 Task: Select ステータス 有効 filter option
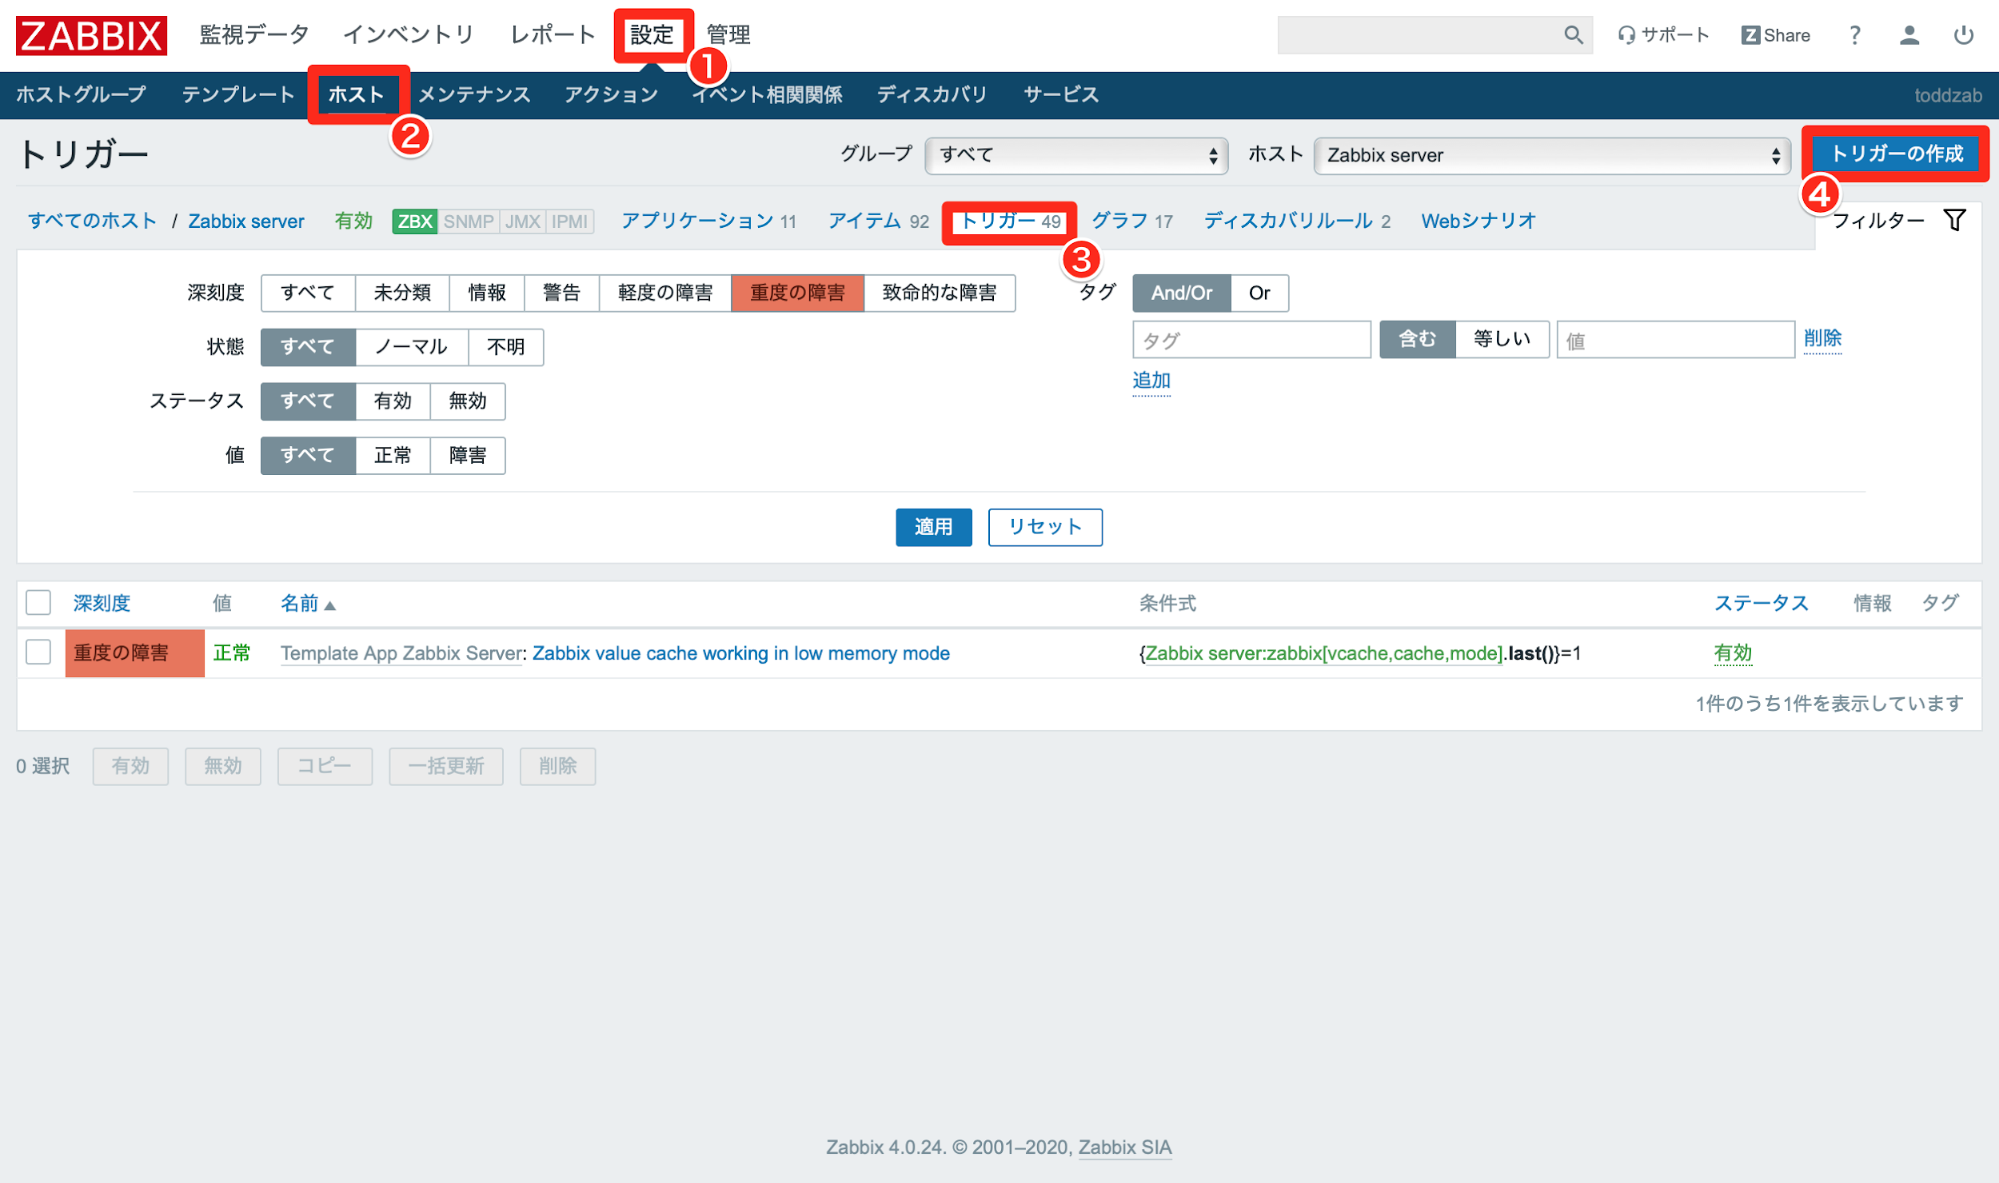click(392, 401)
